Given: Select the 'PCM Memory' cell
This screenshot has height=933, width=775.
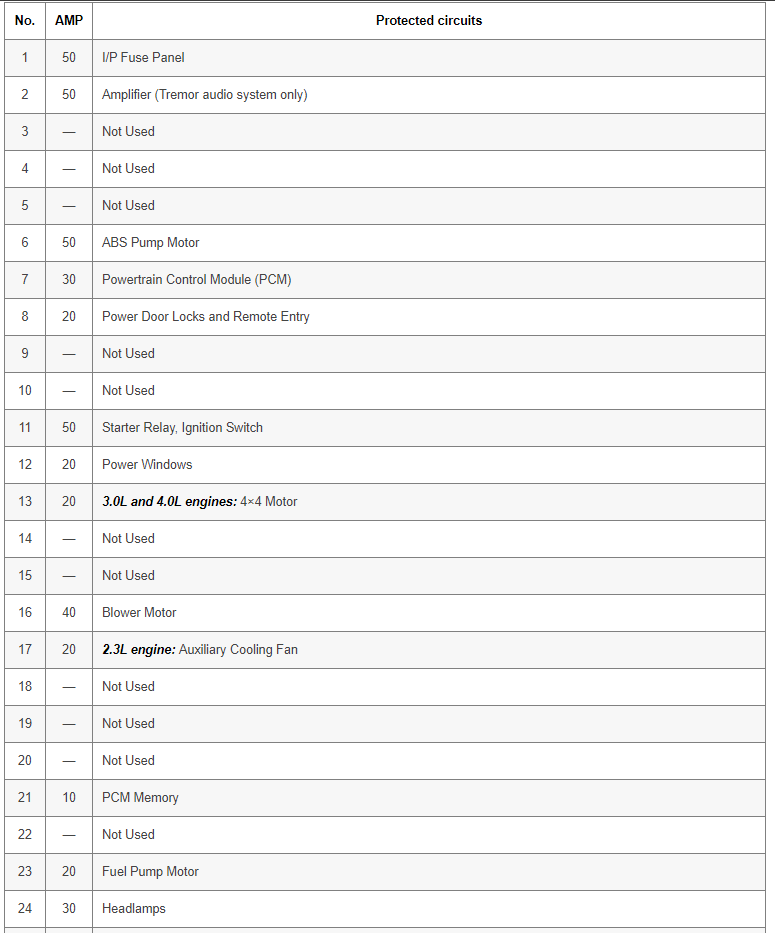Looking at the screenshot, I should click(x=140, y=798).
